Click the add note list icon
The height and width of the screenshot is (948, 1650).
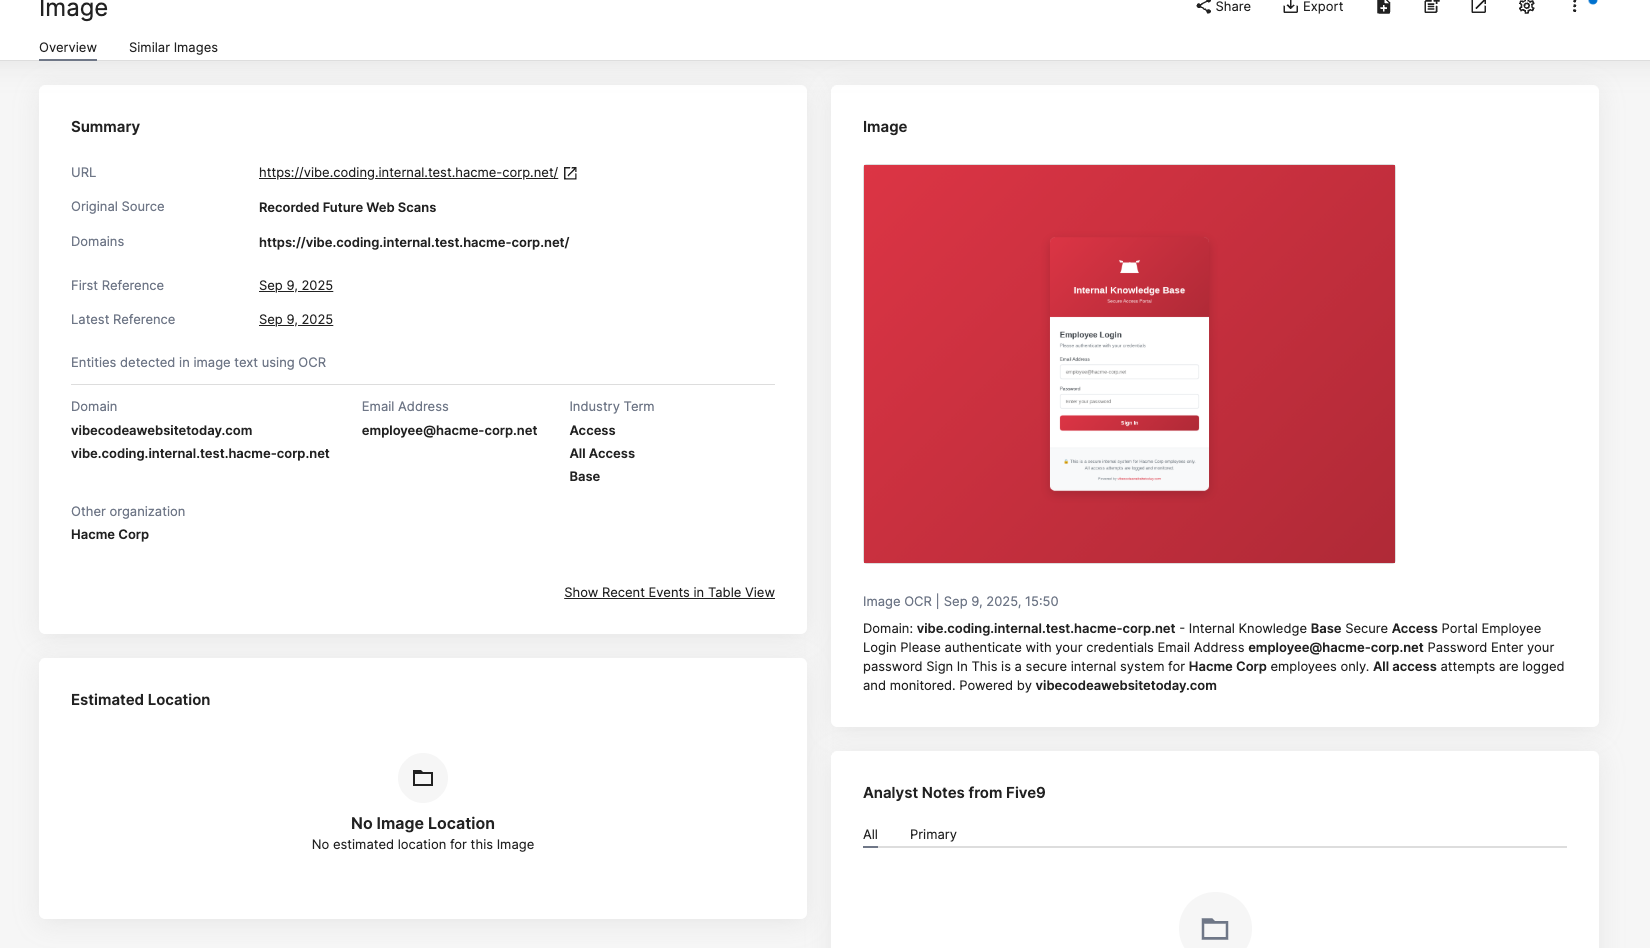coord(1431,7)
